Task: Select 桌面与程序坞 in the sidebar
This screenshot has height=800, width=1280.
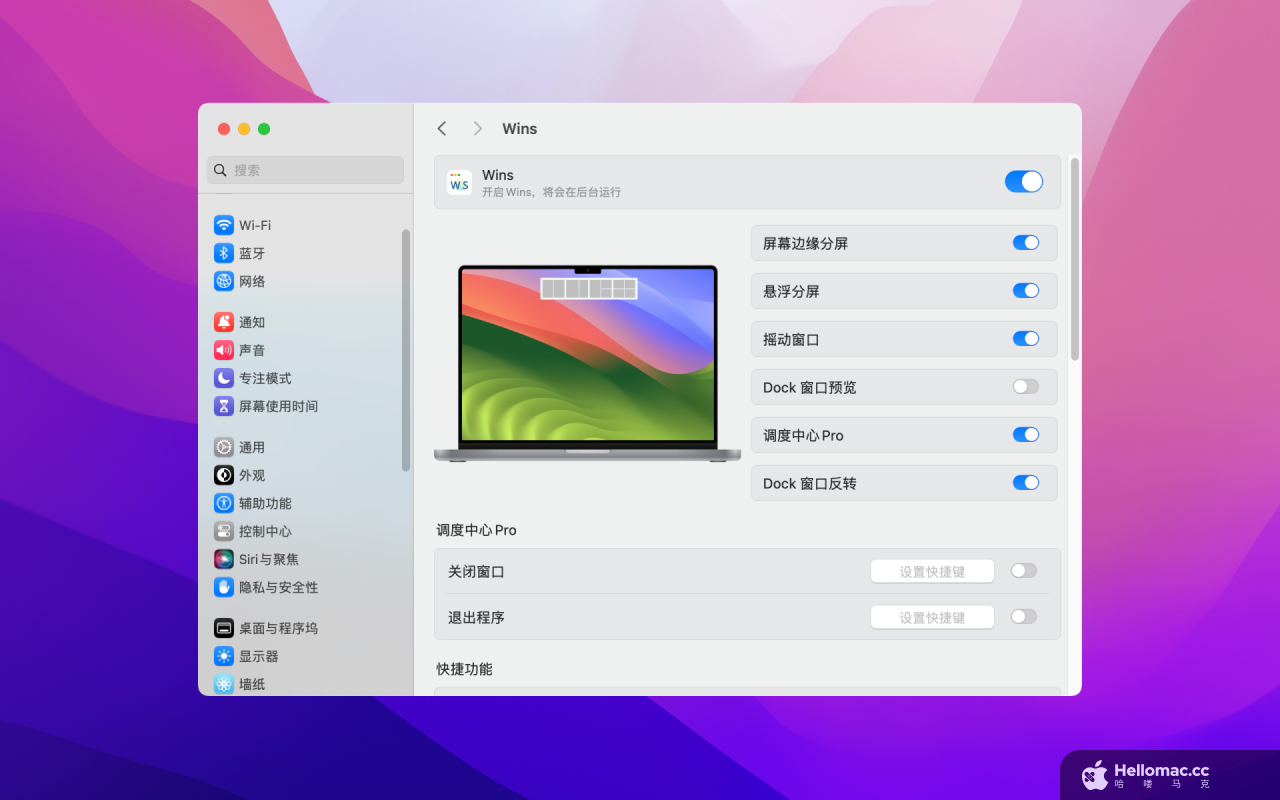Action: 305,628
